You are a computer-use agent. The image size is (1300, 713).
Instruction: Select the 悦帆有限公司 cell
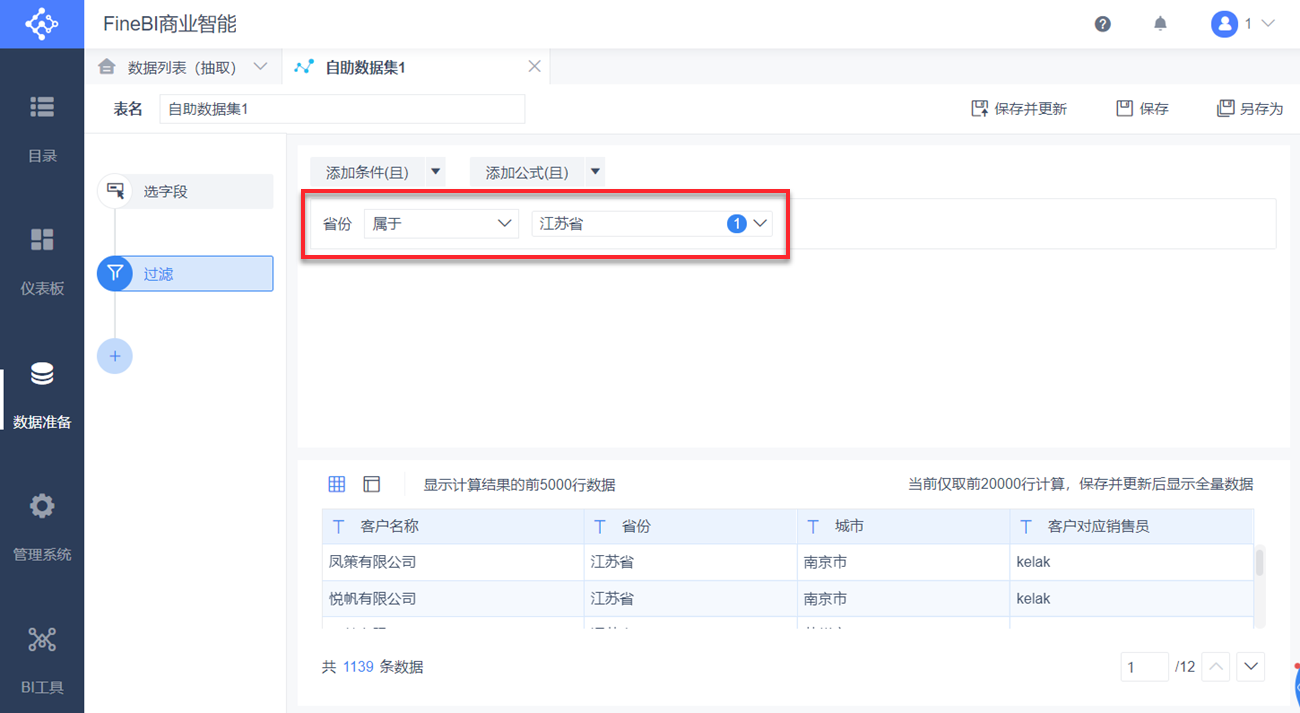click(x=453, y=599)
